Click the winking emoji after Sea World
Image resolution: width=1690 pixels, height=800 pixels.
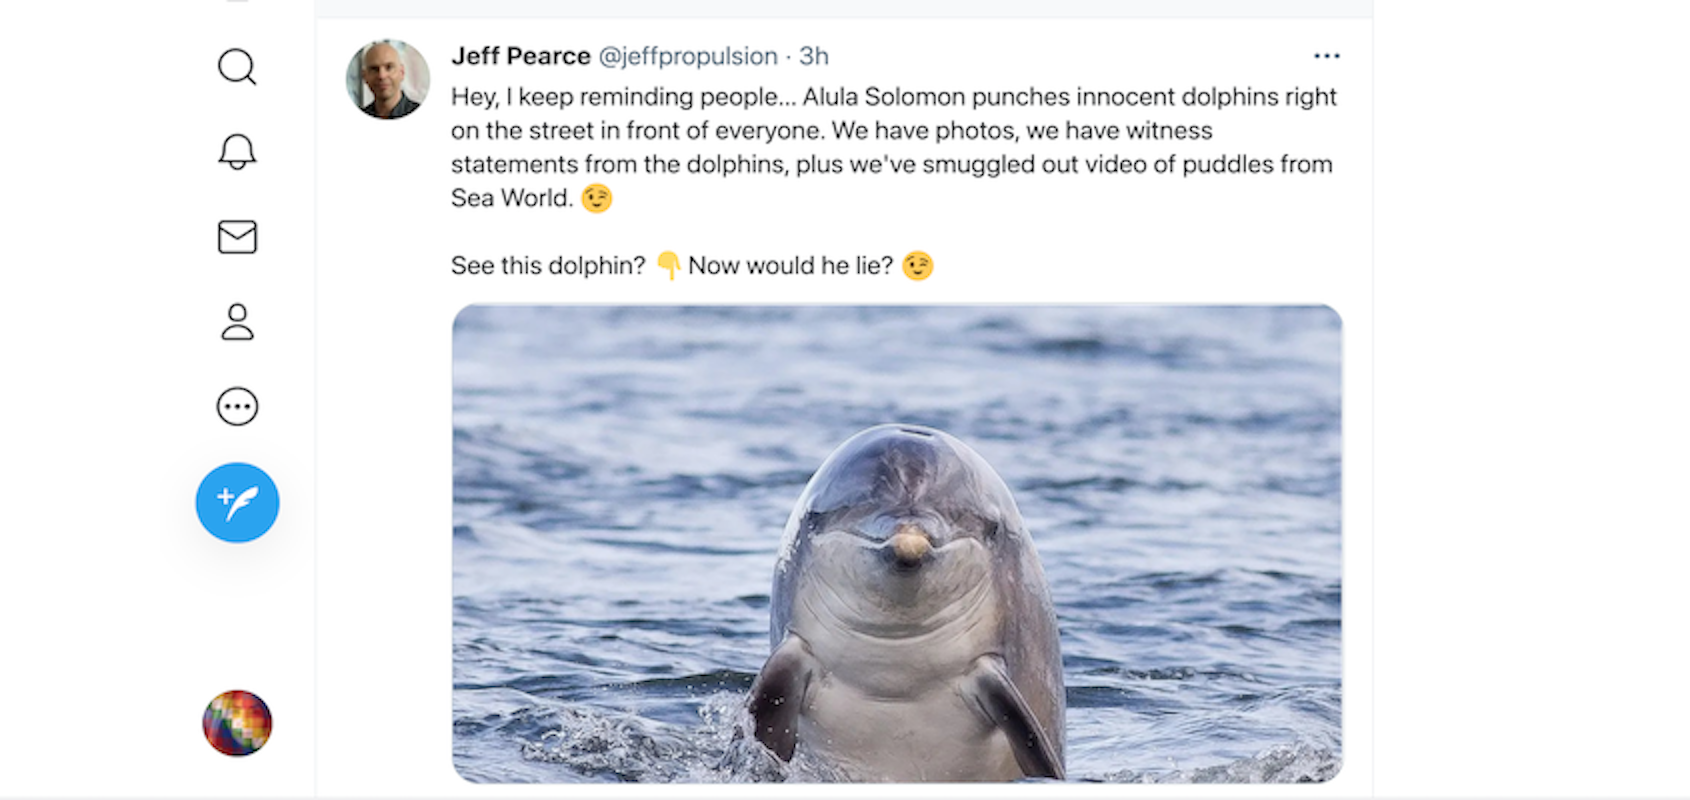click(x=597, y=198)
